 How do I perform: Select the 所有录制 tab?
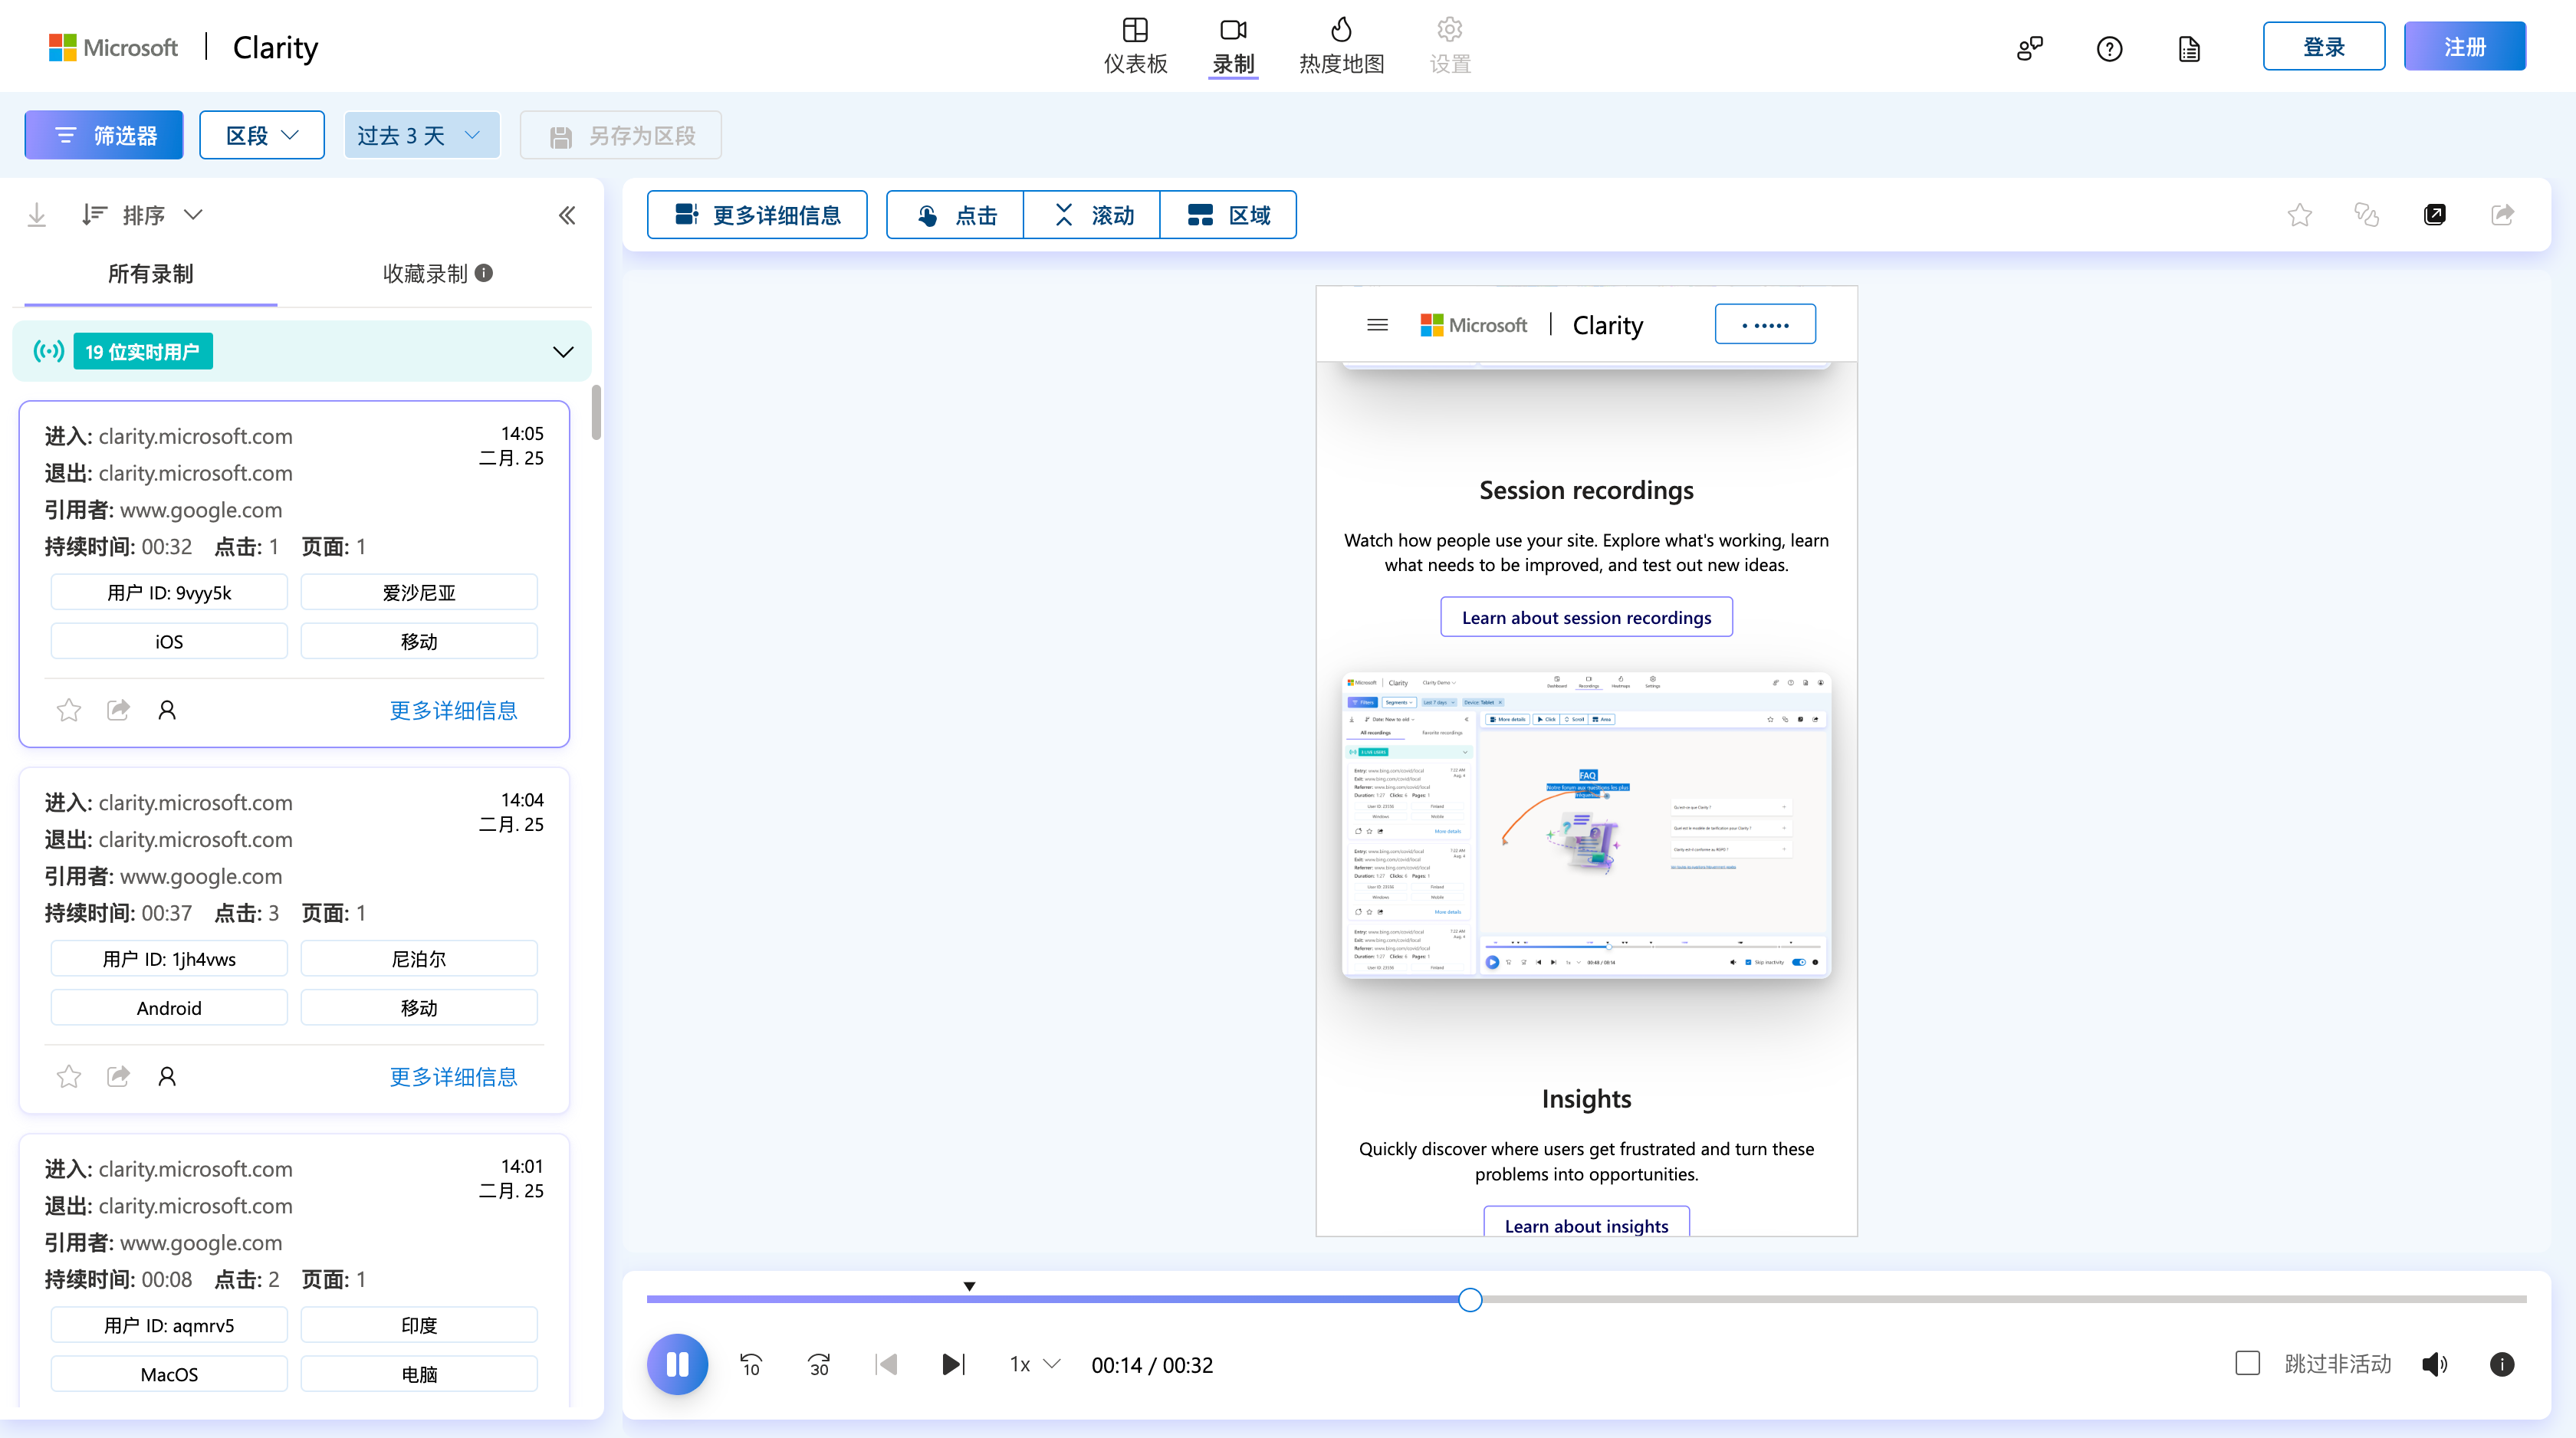[x=150, y=273]
